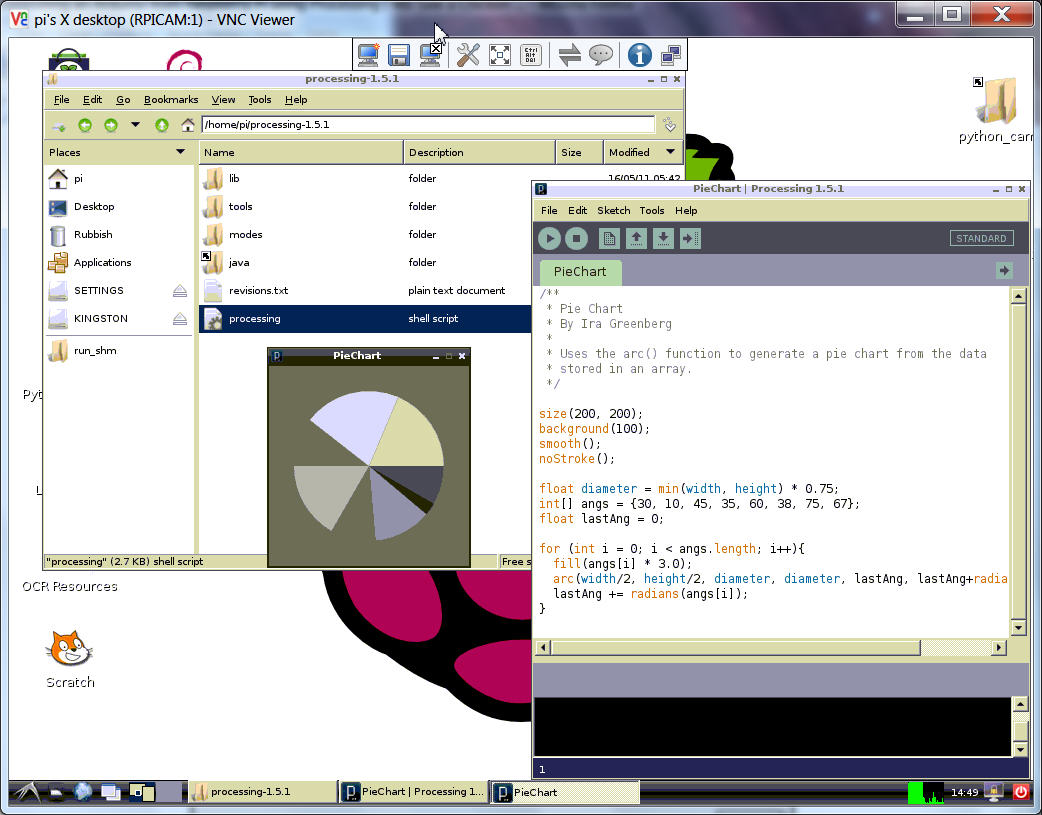Stop the running sketch
1042x815 pixels.
576,238
